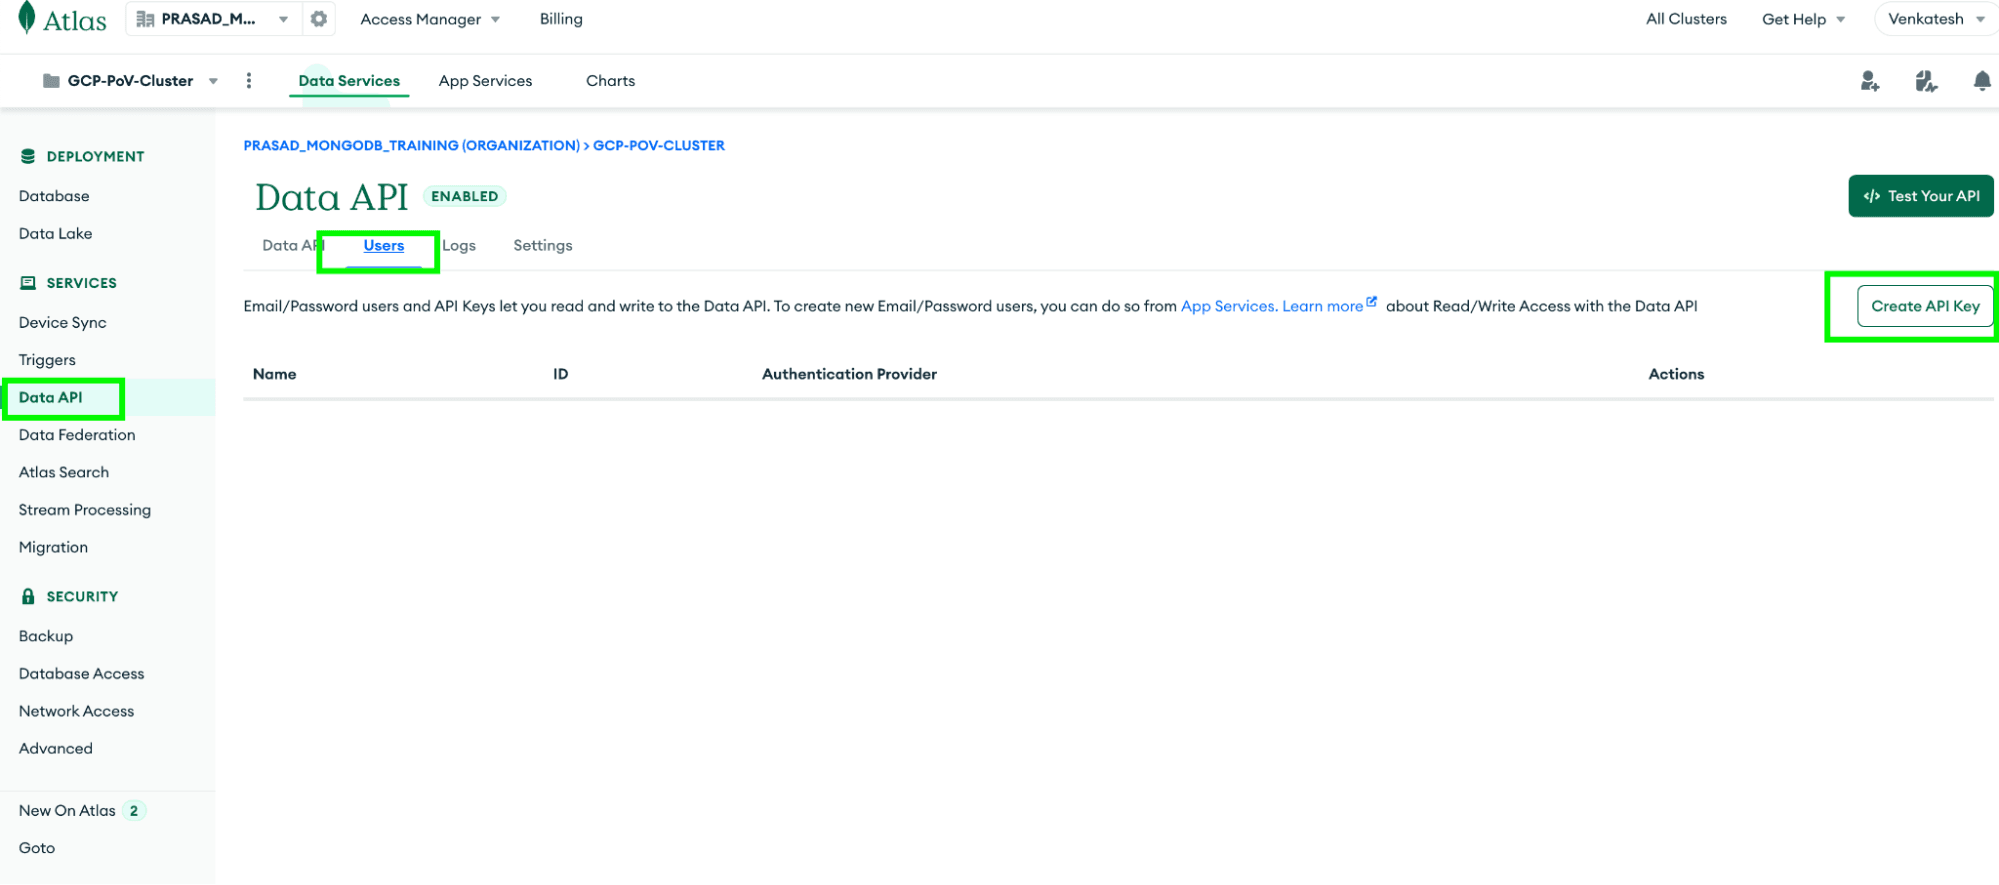Open Database Access in the sidebar
This screenshot has width=1999, height=885.
[x=81, y=673]
